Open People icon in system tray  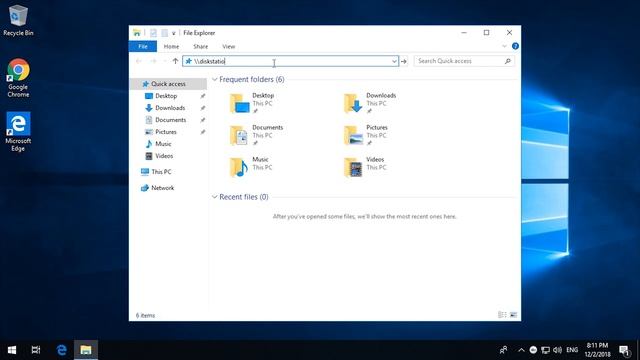click(x=504, y=350)
